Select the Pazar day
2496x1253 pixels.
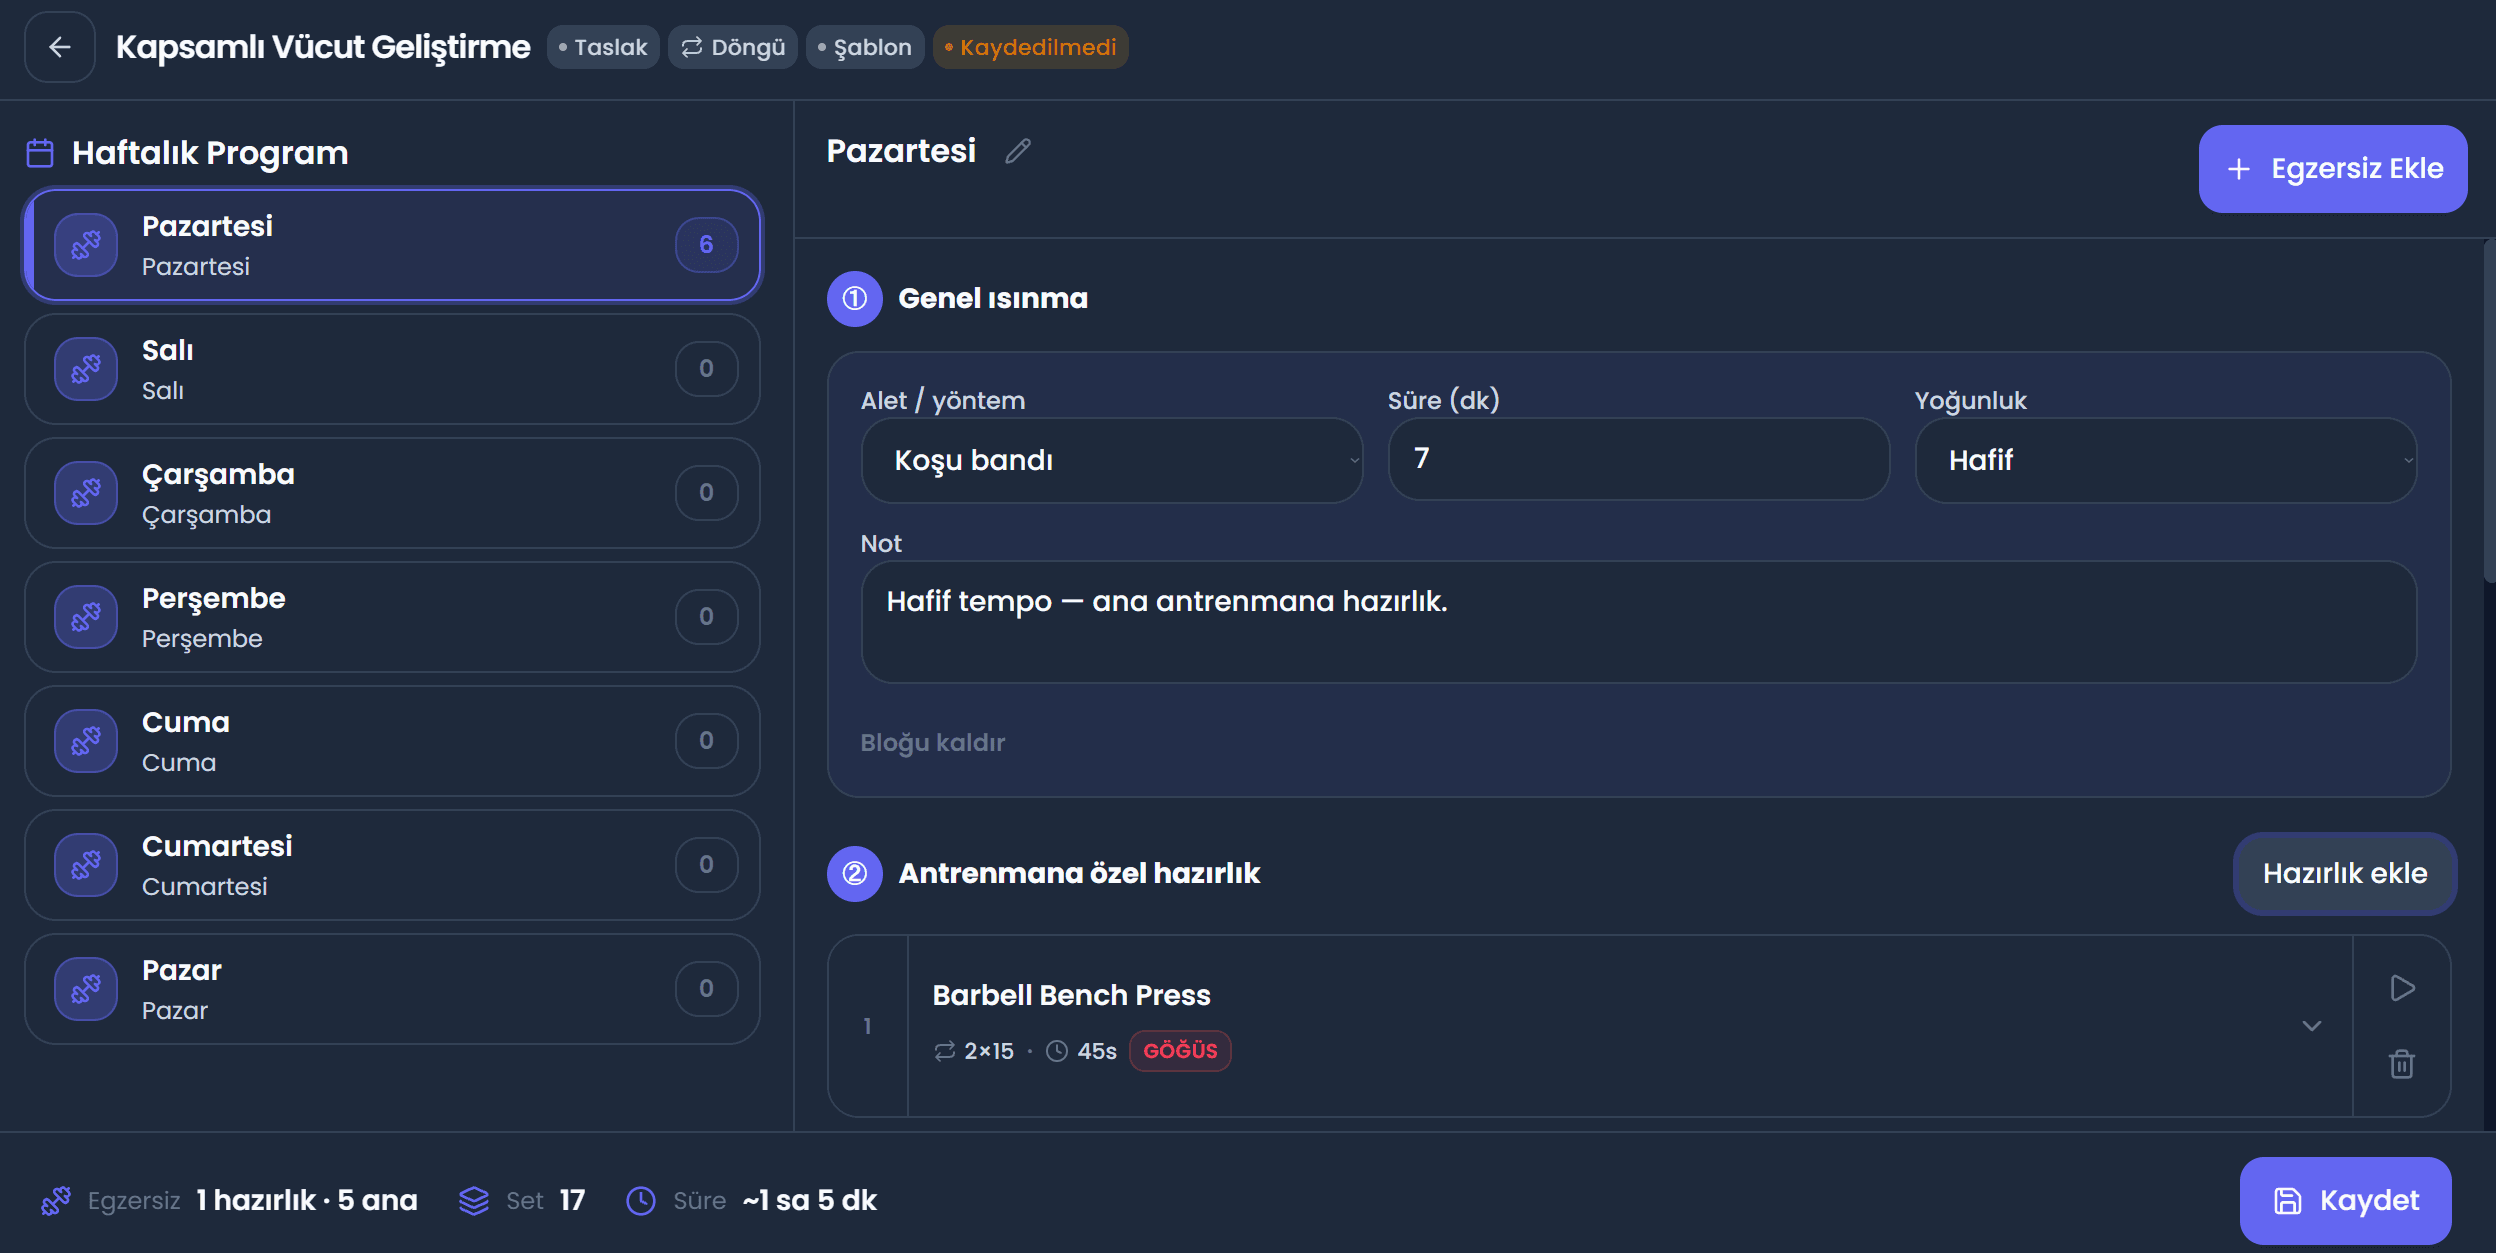click(x=392, y=989)
